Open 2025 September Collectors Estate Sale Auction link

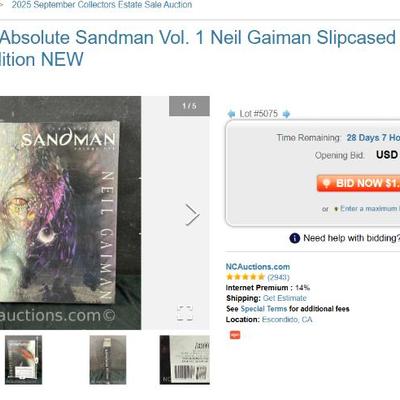pyautogui.click(x=102, y=5)
